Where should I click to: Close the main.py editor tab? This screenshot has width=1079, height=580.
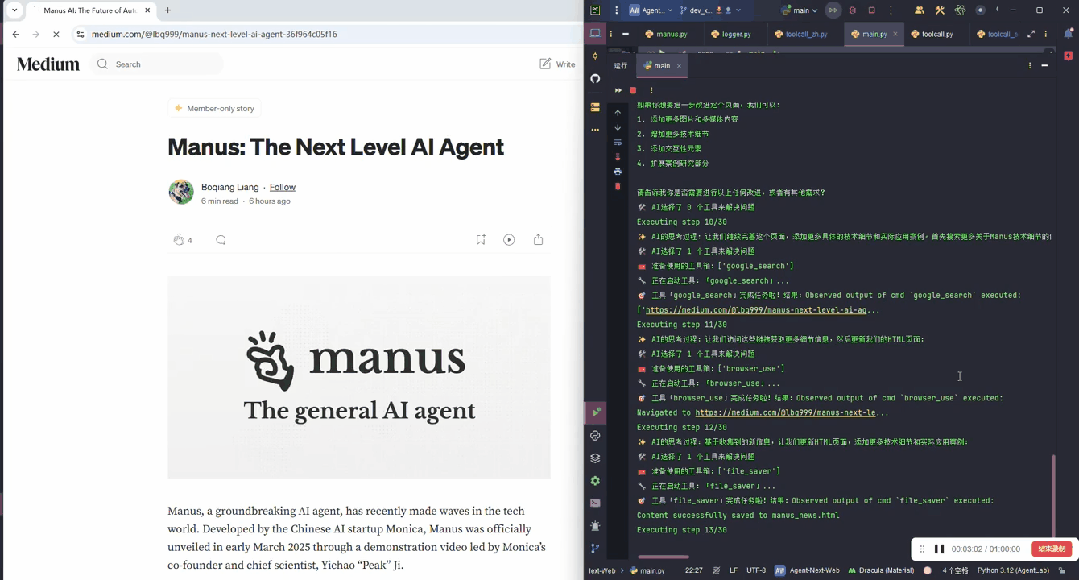point(895,34)
